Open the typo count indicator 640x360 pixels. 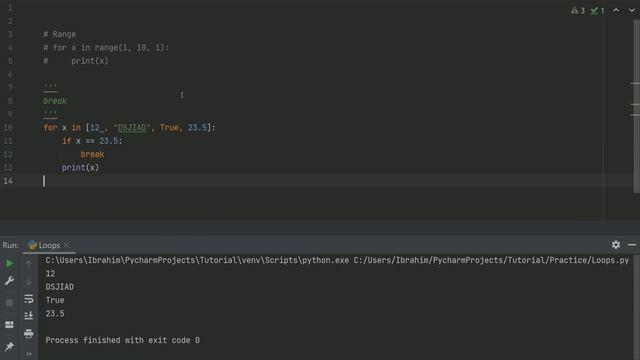[x=598, y=11]
